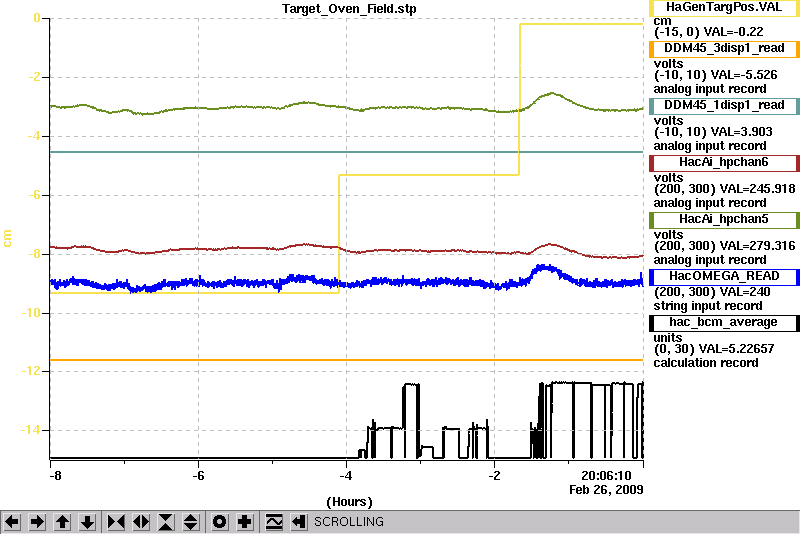Select the HacAi_hpchan6 legend entry
This screenshot has height=534, width=800.
tap(724, 163)
